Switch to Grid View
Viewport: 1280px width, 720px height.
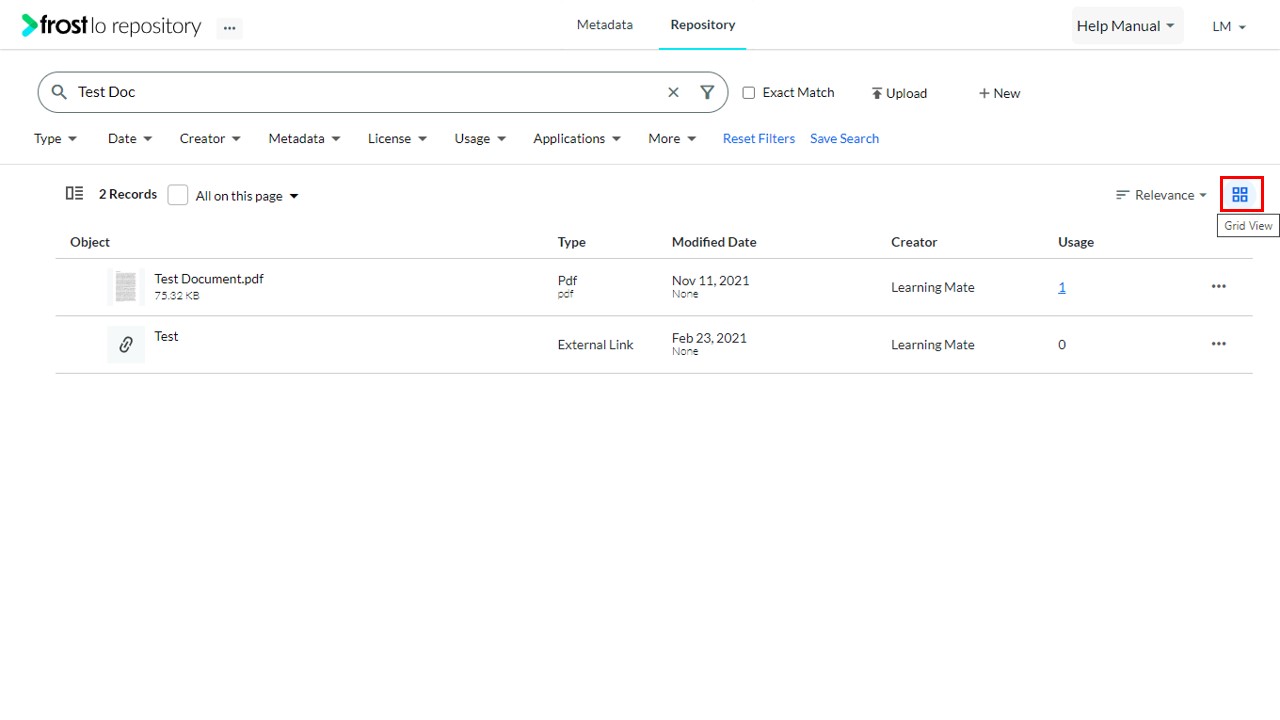1240,195
